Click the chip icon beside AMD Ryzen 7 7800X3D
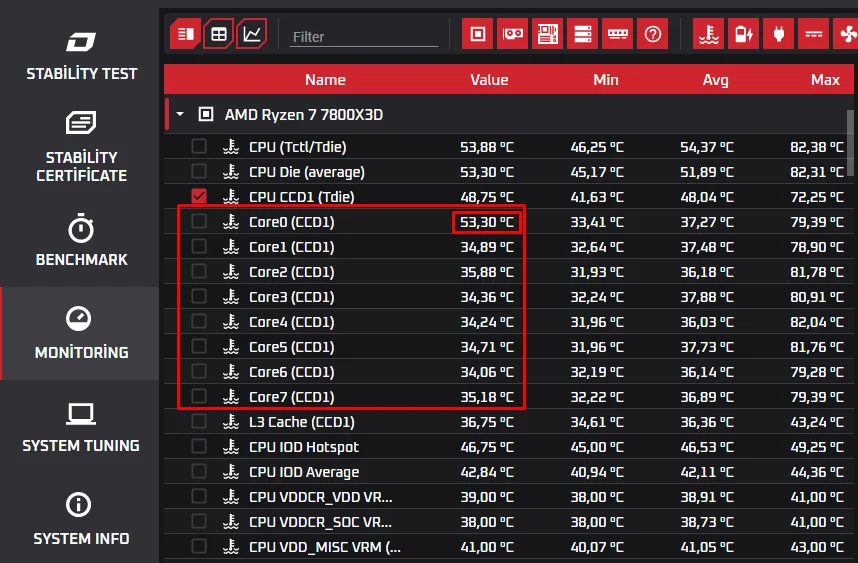 (206, 114)
